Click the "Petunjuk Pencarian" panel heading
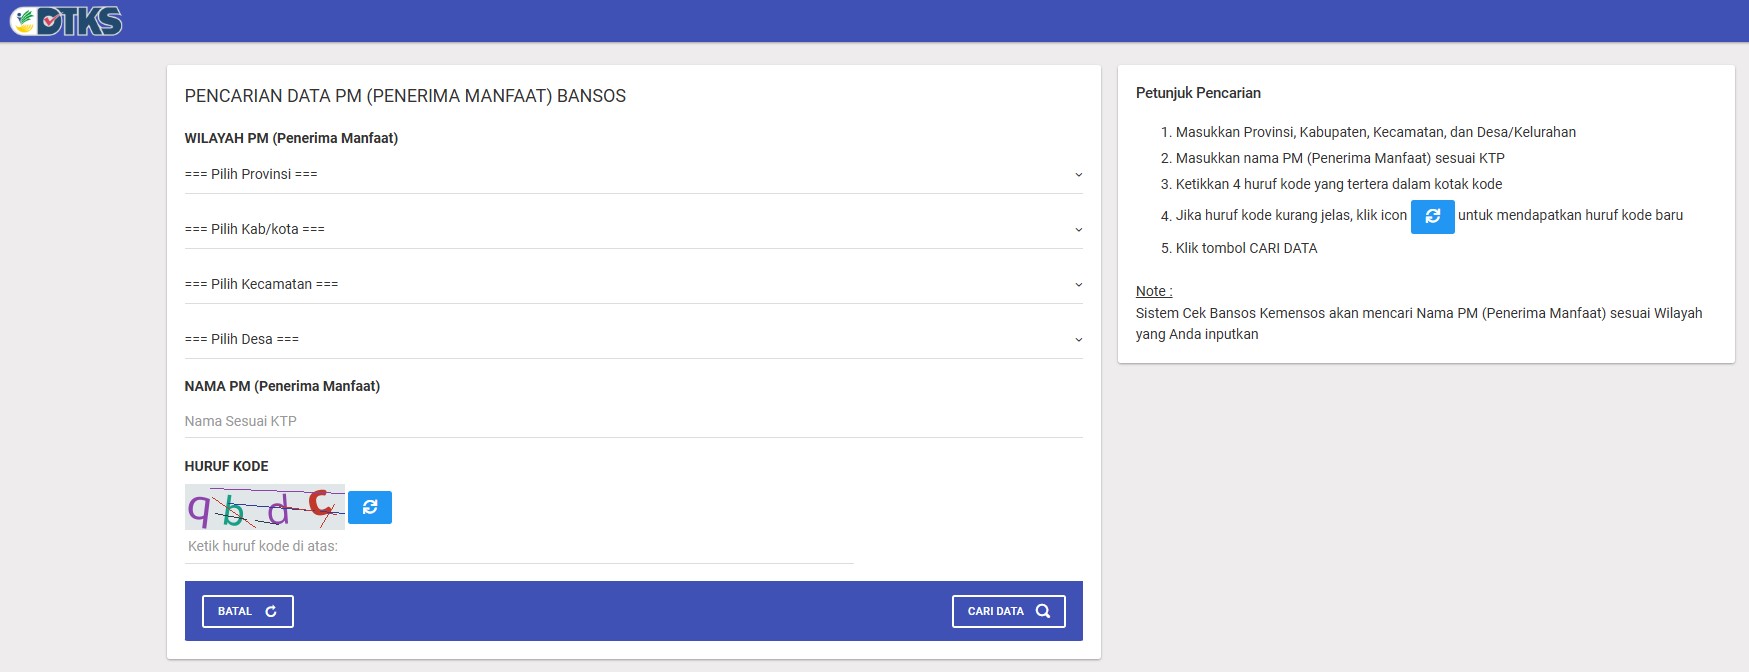Viewport: 1749px width, 672px height. 1198,93
